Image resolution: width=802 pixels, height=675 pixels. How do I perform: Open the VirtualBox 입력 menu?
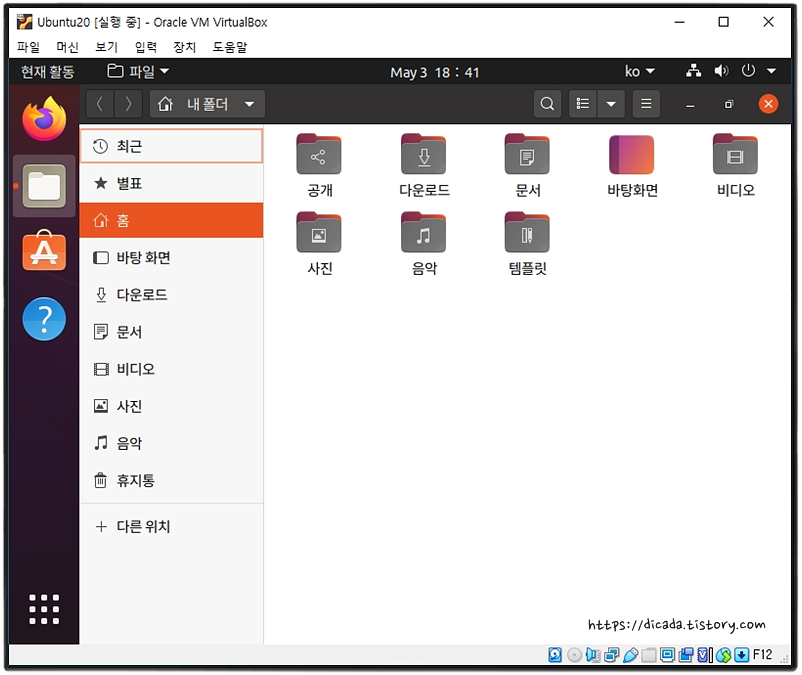(x=146, y=47)
